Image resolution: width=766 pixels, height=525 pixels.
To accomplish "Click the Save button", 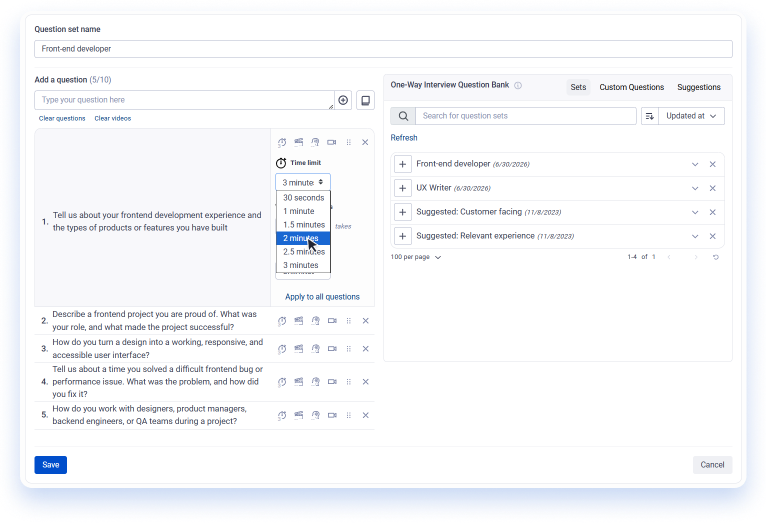I will 50,464.
